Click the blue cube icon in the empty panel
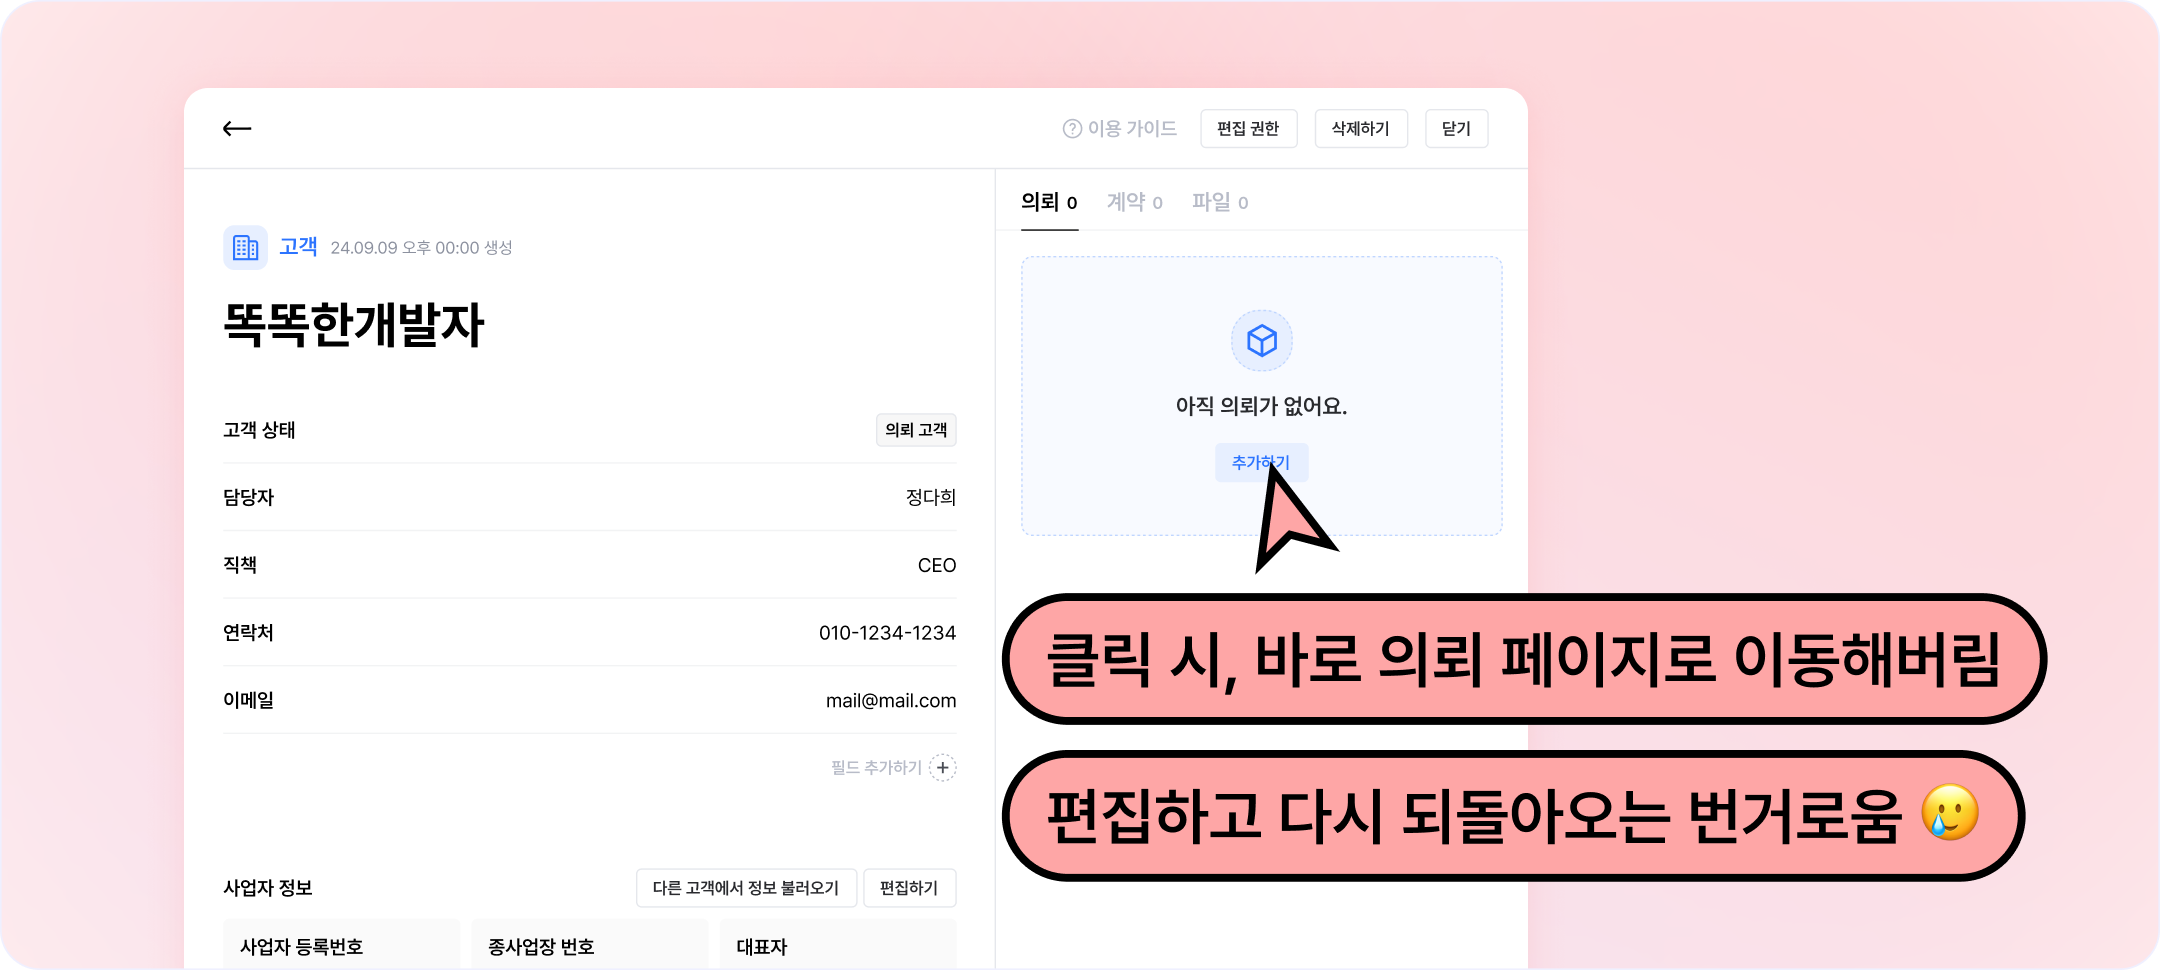 1262,340
